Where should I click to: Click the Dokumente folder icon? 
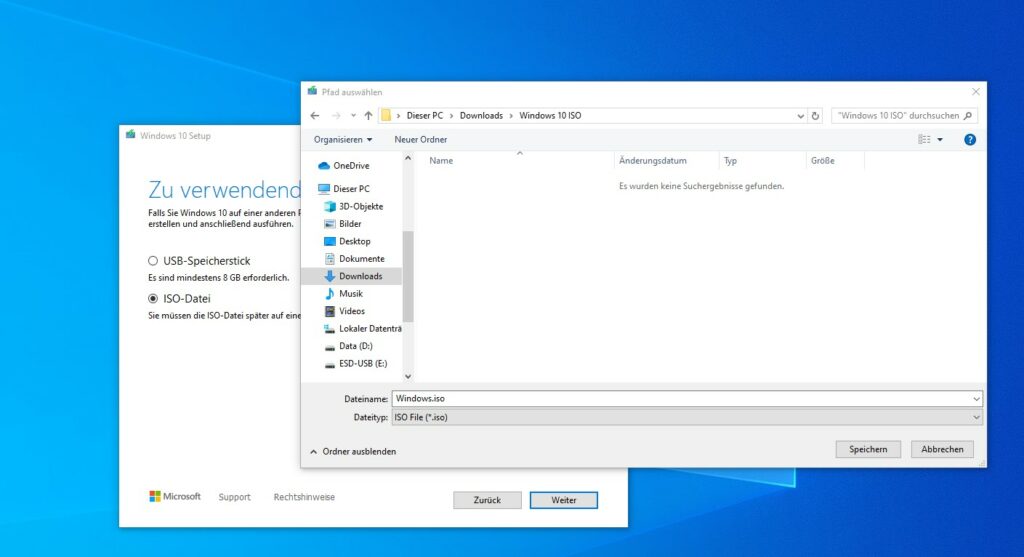click(x=330, y=259)
